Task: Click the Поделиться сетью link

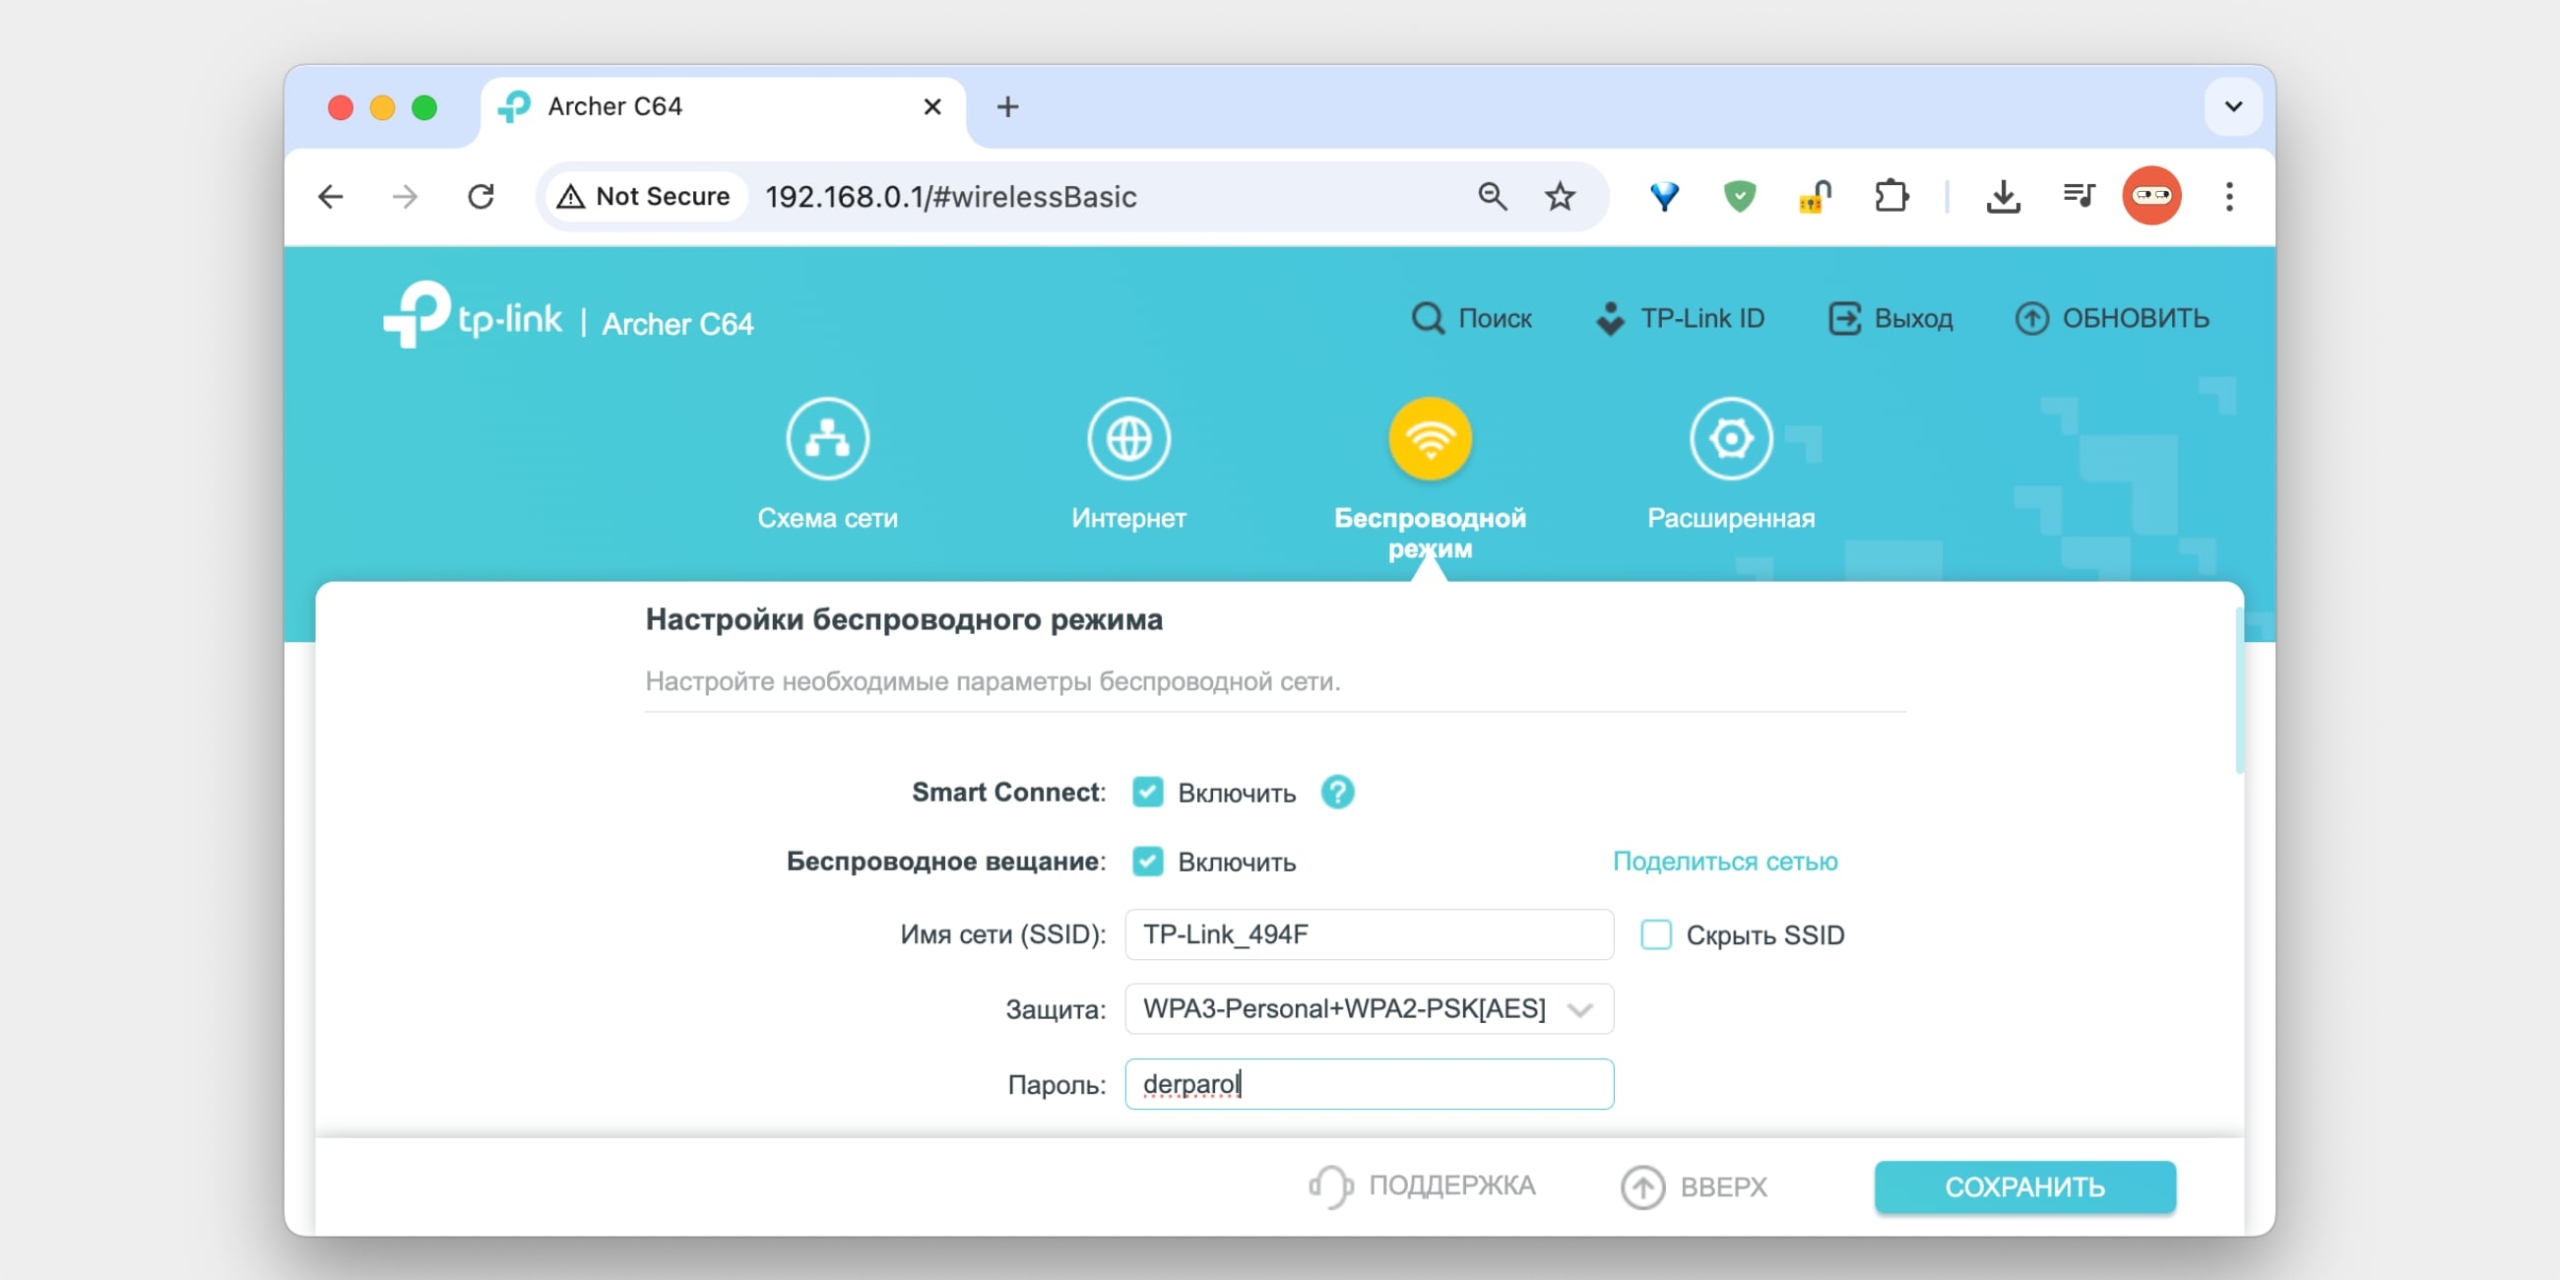Action: (x=1725, y=861)
